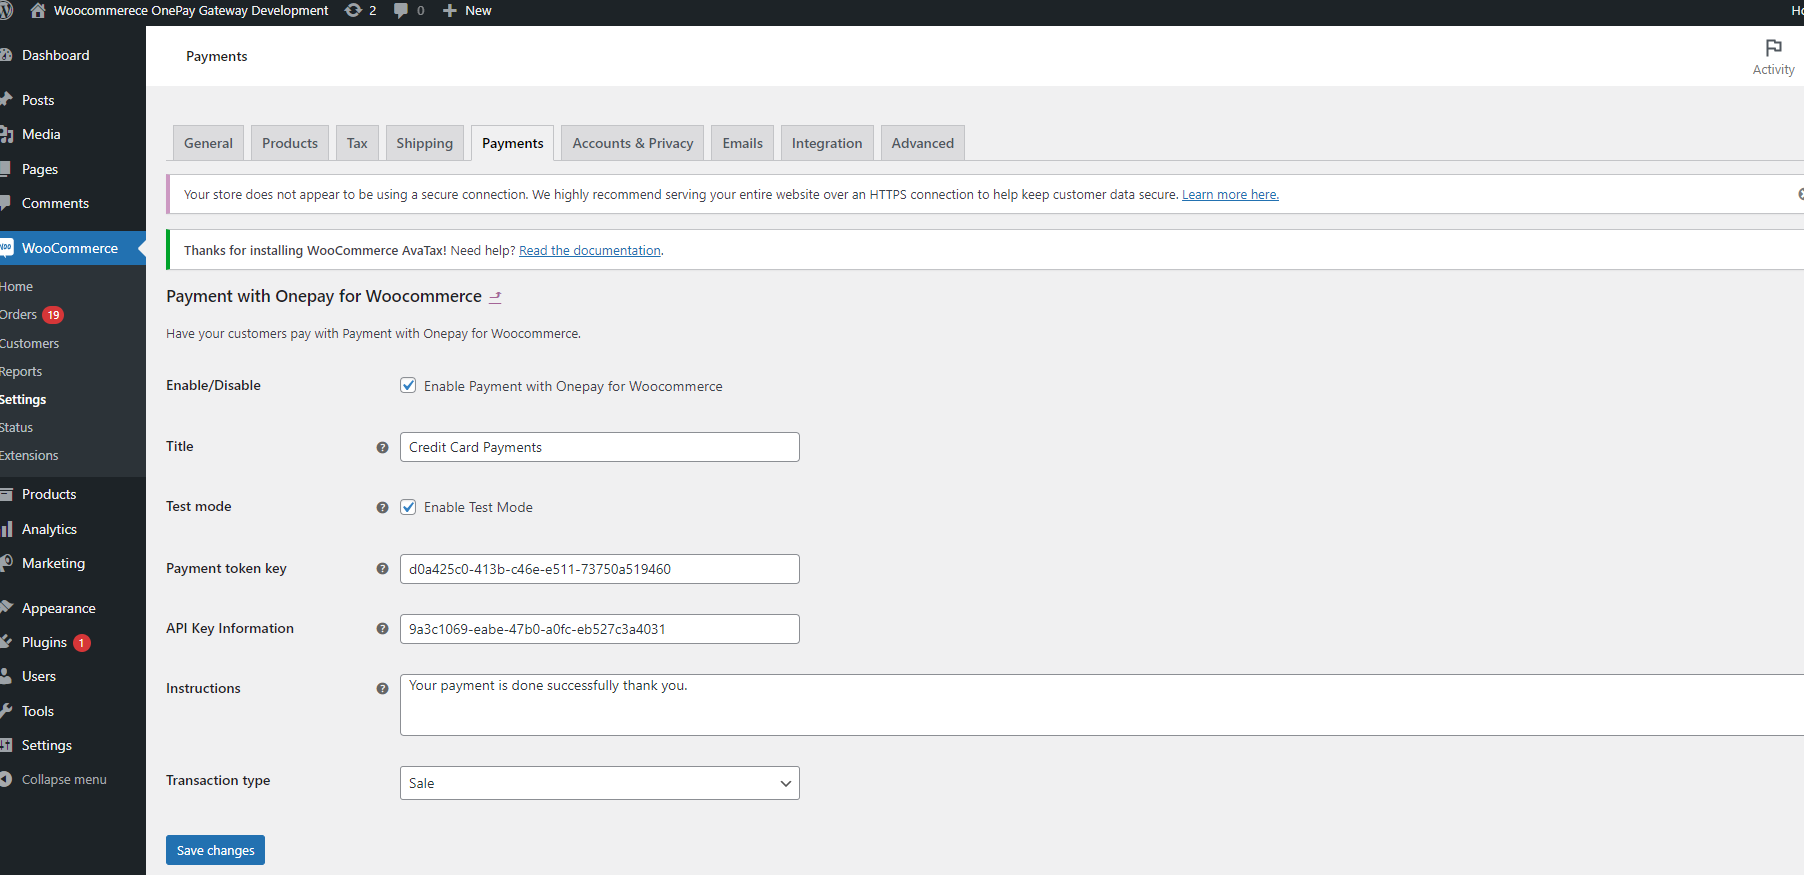1804x875 pixels.
Task: Open WooCommerce Customers submenu item
Action: 30,343
